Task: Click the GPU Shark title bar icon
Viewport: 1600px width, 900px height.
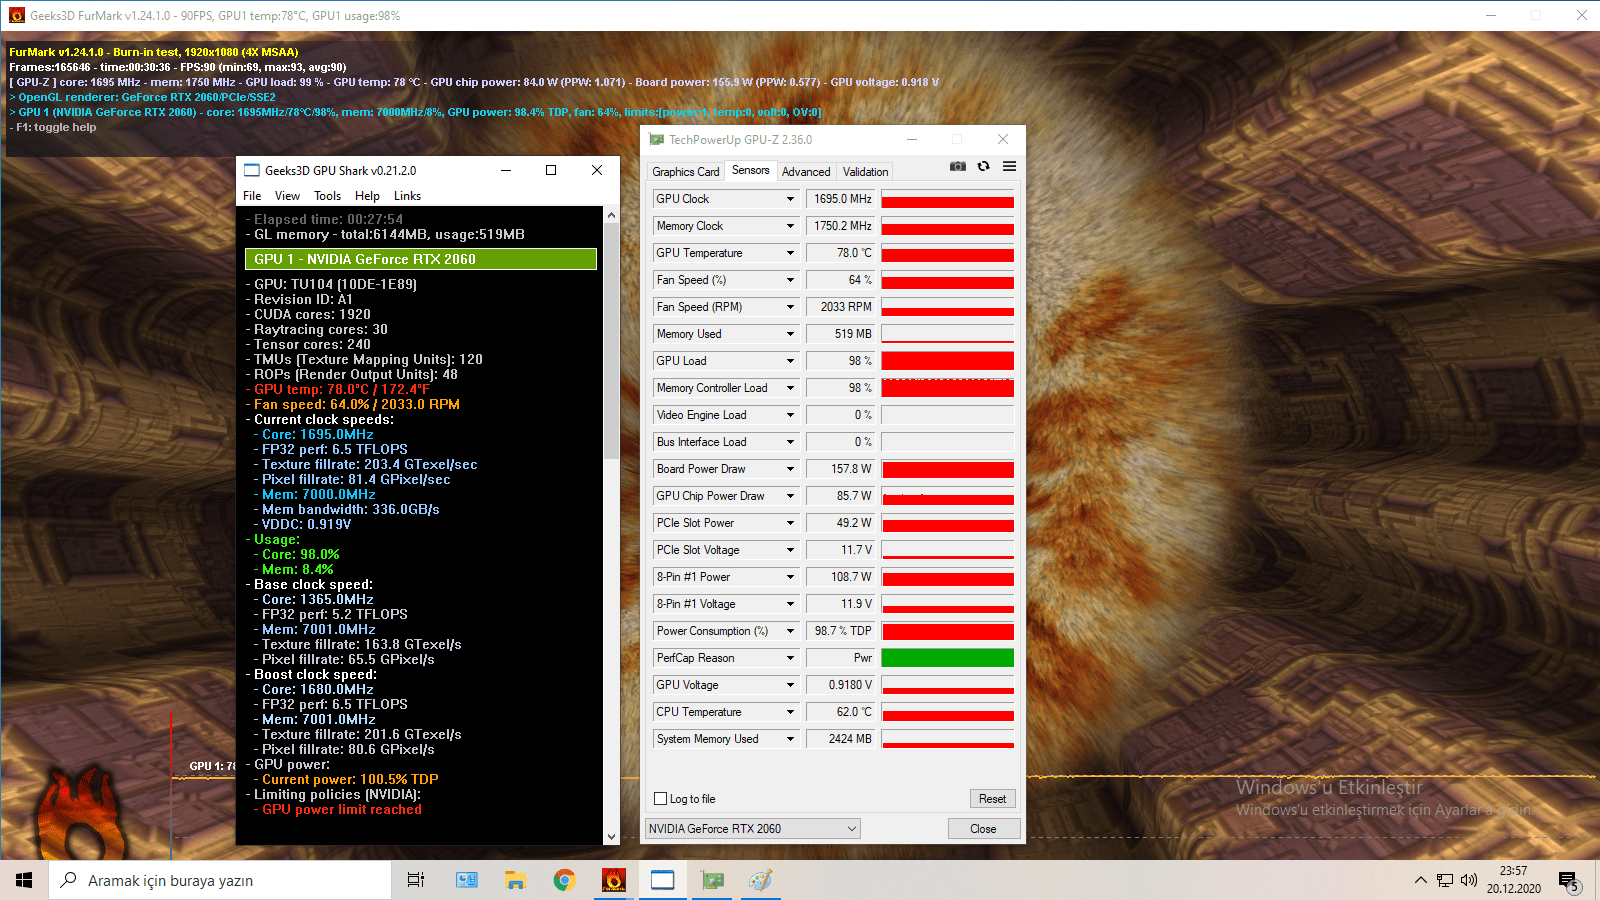Action: [252, 171]
